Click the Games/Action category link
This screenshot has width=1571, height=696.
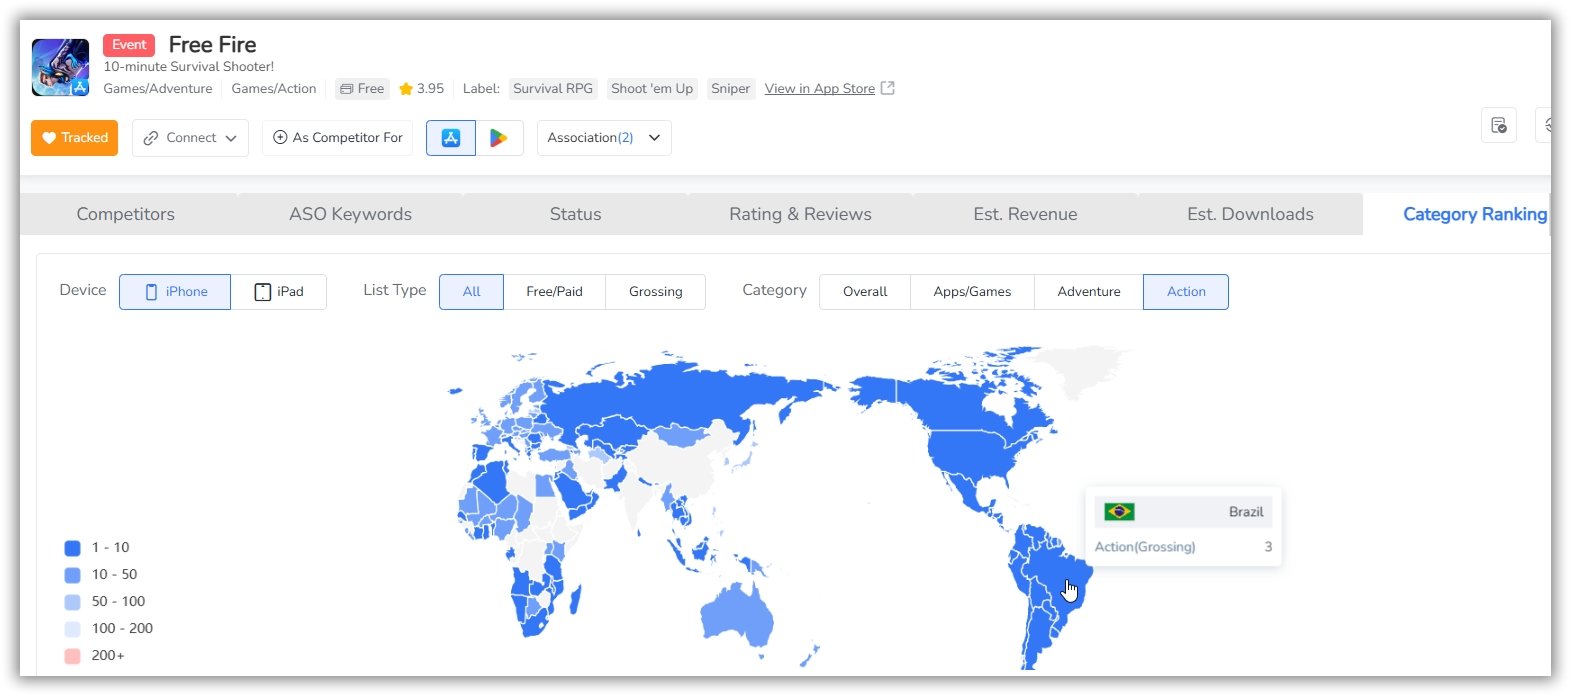click(274, 89)
